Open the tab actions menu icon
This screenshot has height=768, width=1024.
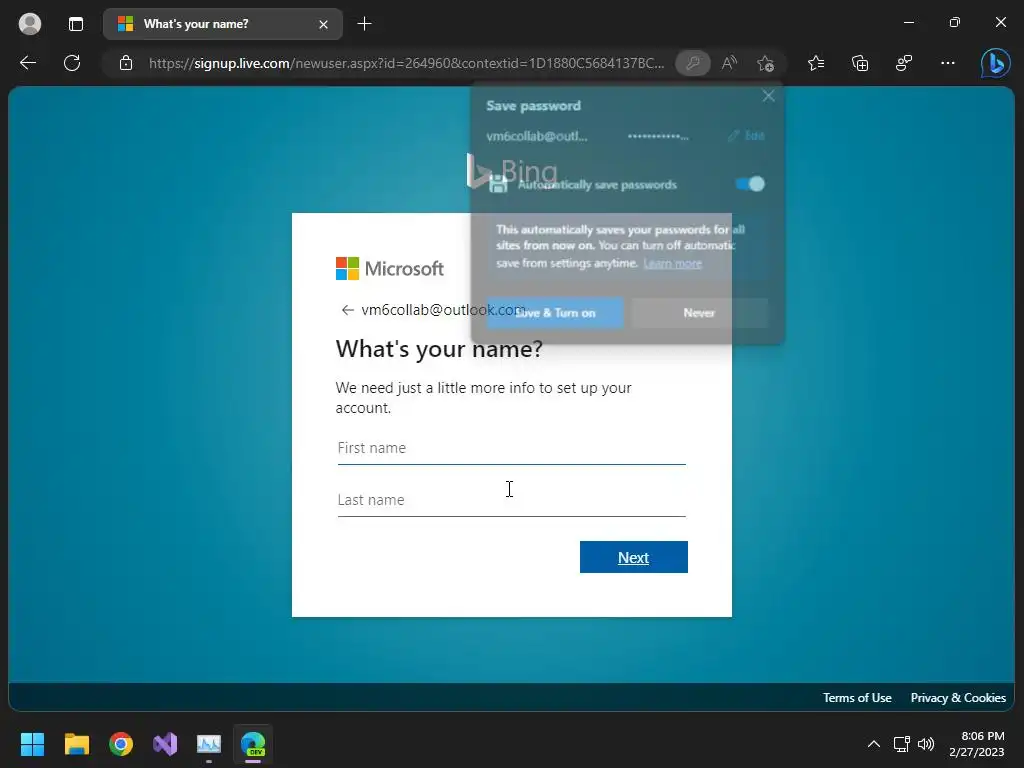point(76,24)
